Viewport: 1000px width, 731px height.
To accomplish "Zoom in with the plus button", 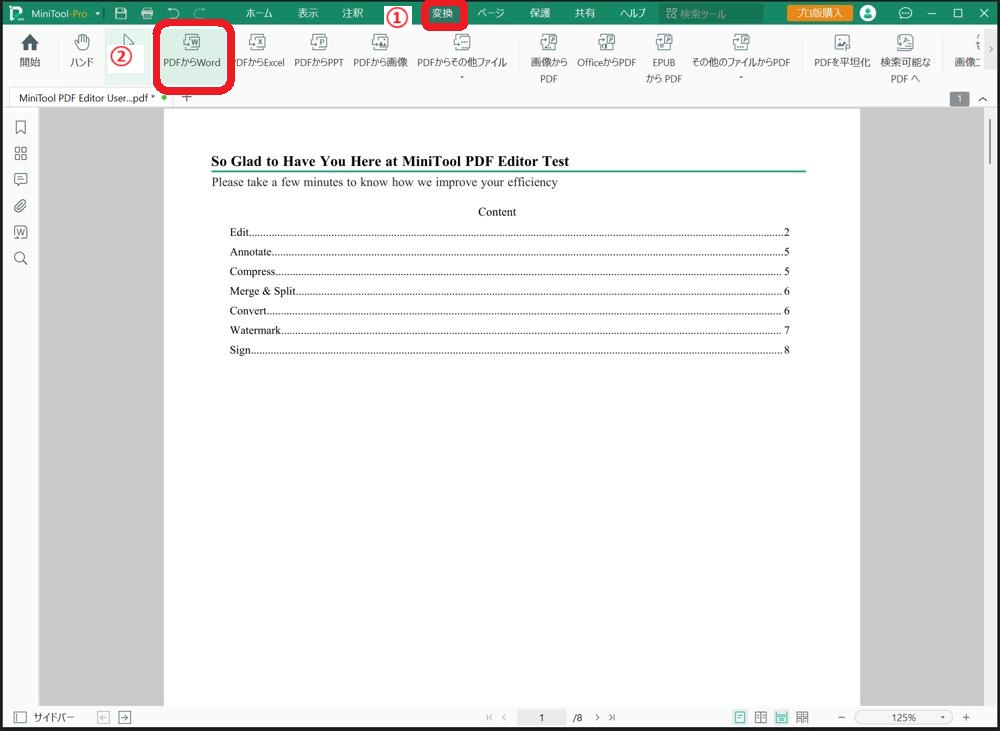I will coord(966,717).
